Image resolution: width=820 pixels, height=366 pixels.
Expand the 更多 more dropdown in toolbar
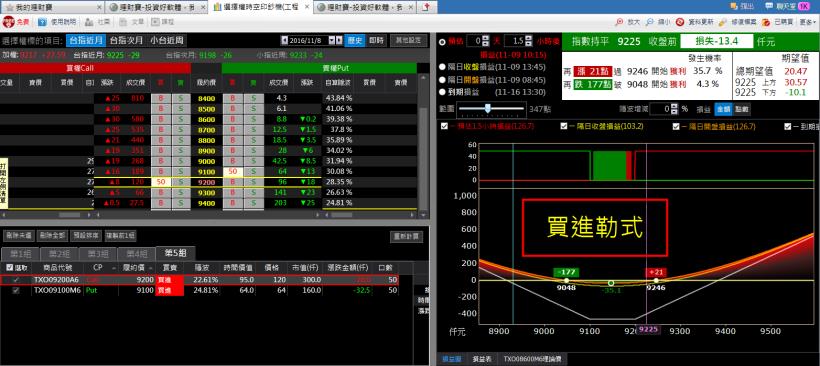click(808, 22)
